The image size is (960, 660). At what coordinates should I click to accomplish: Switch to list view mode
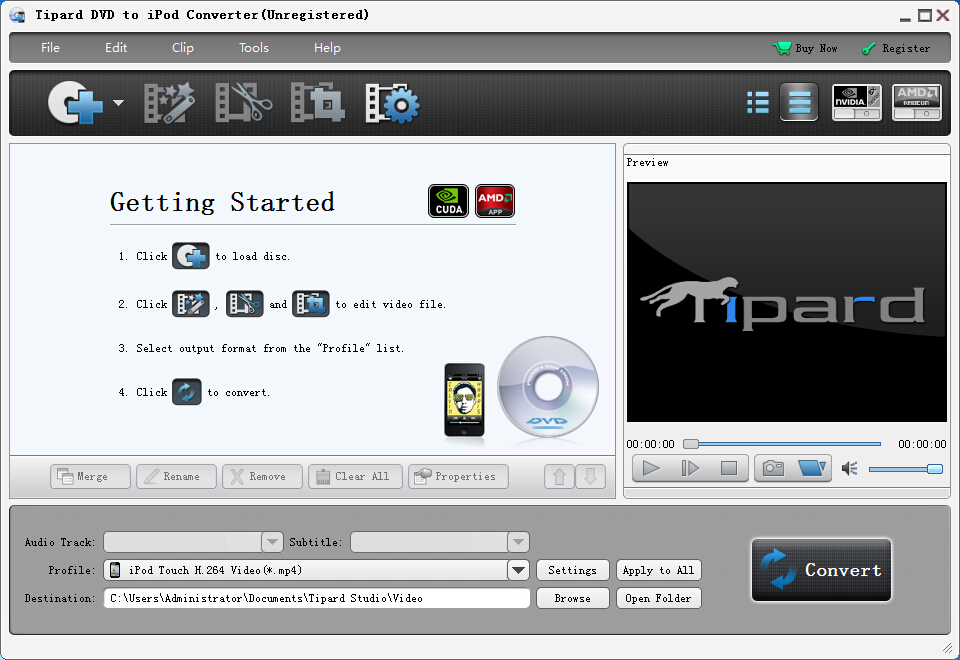click(758, 102)
